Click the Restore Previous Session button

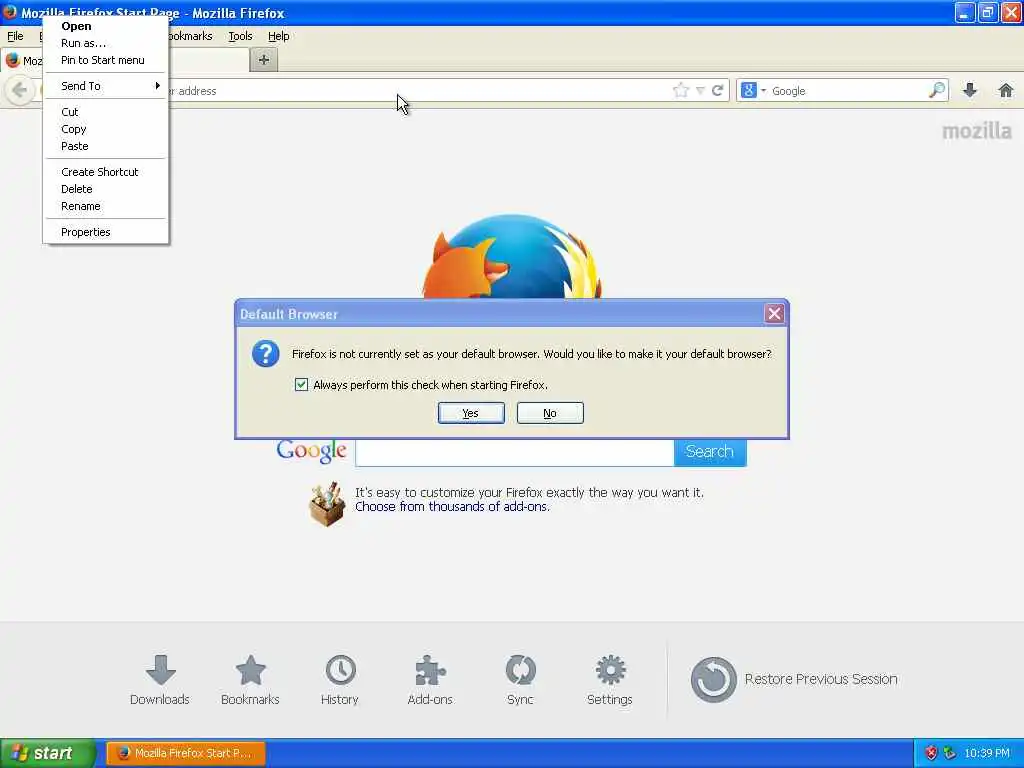point(793,679)
